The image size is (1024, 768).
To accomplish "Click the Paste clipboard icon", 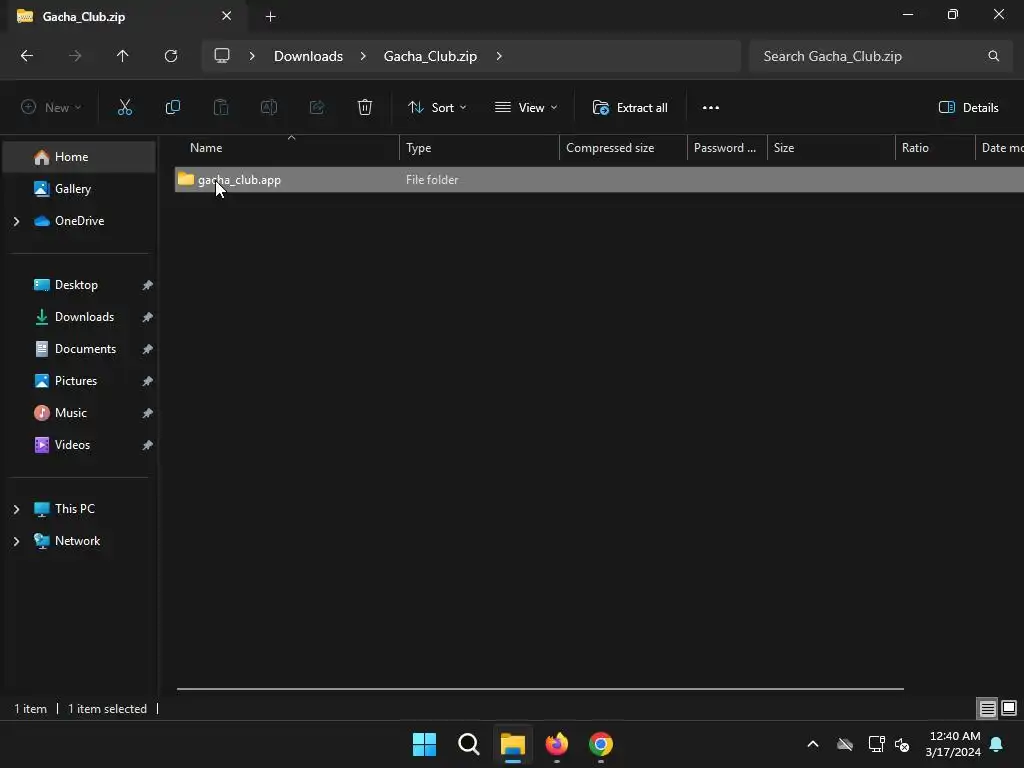I will 221,108.
